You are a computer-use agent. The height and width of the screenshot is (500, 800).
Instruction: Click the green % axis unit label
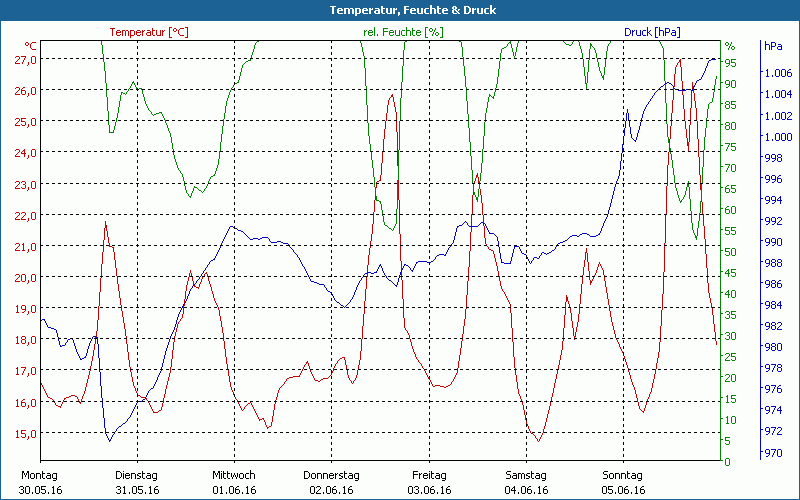730,46
